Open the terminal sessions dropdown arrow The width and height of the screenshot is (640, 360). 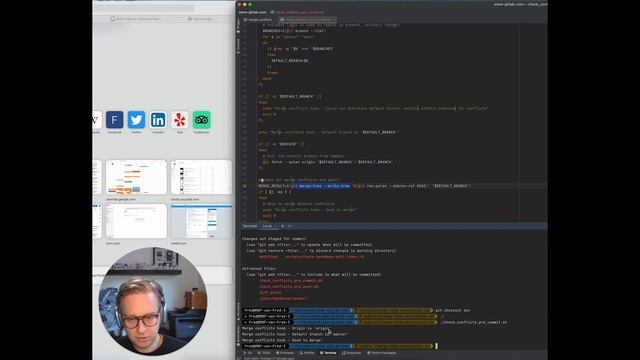(290, 226)
